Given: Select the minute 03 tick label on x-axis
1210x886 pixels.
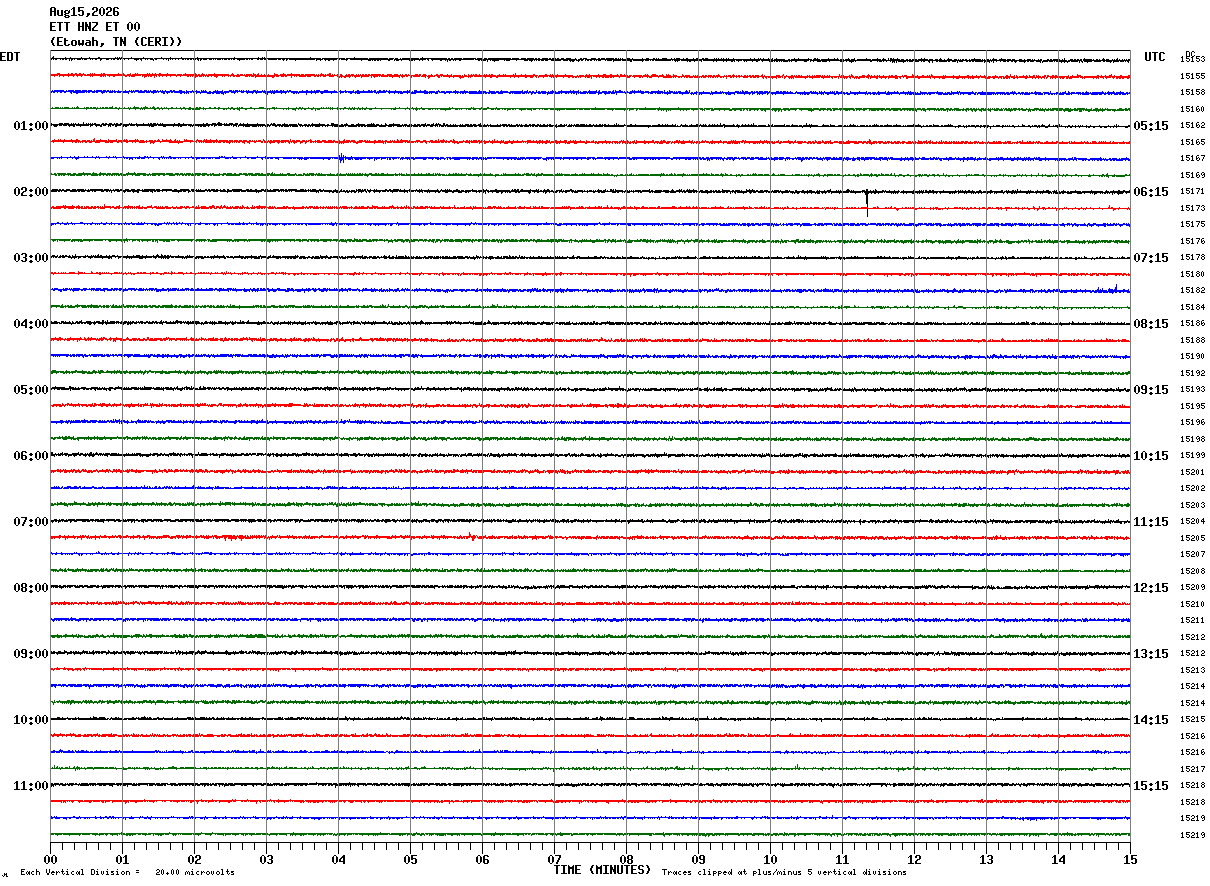Looking at the screenshot, I should 266,859.
